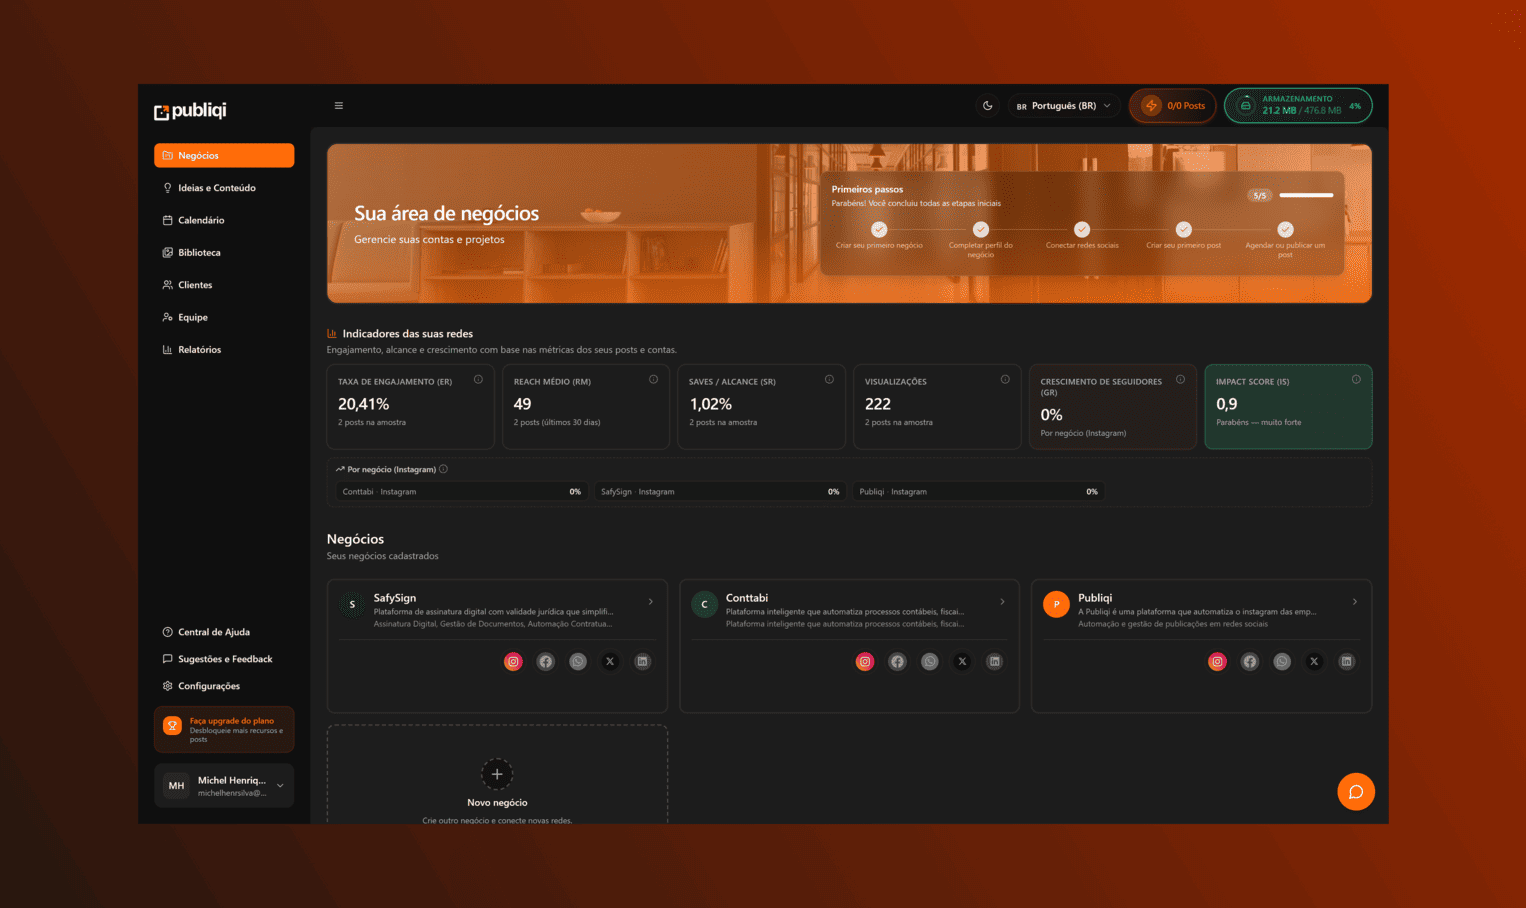
Task: Collapse the sidebar with the hamburger icon
Action: click(339, 106)
